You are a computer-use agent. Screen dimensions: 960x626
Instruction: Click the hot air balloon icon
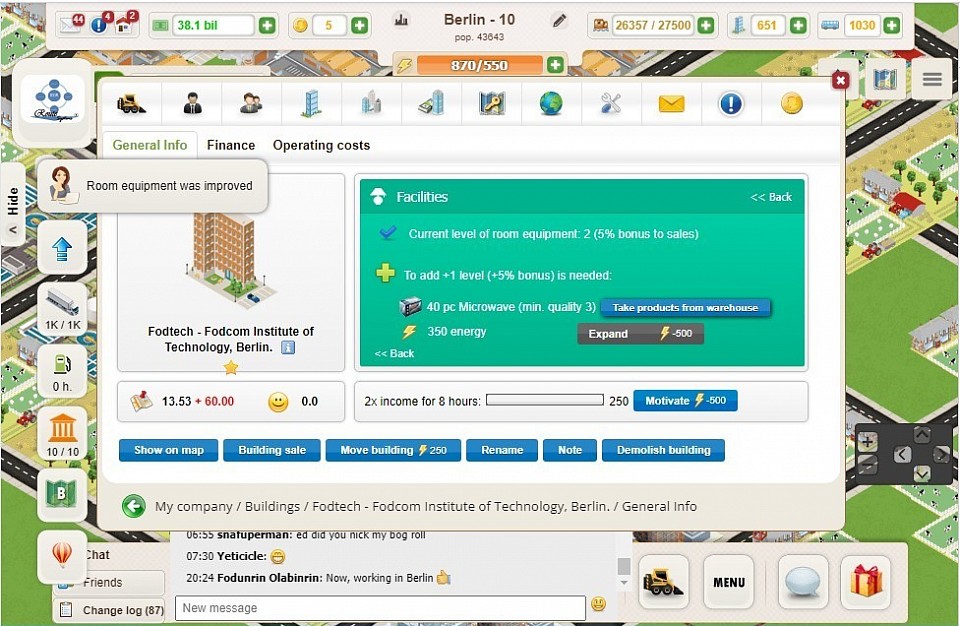click(x=62, y=556)
